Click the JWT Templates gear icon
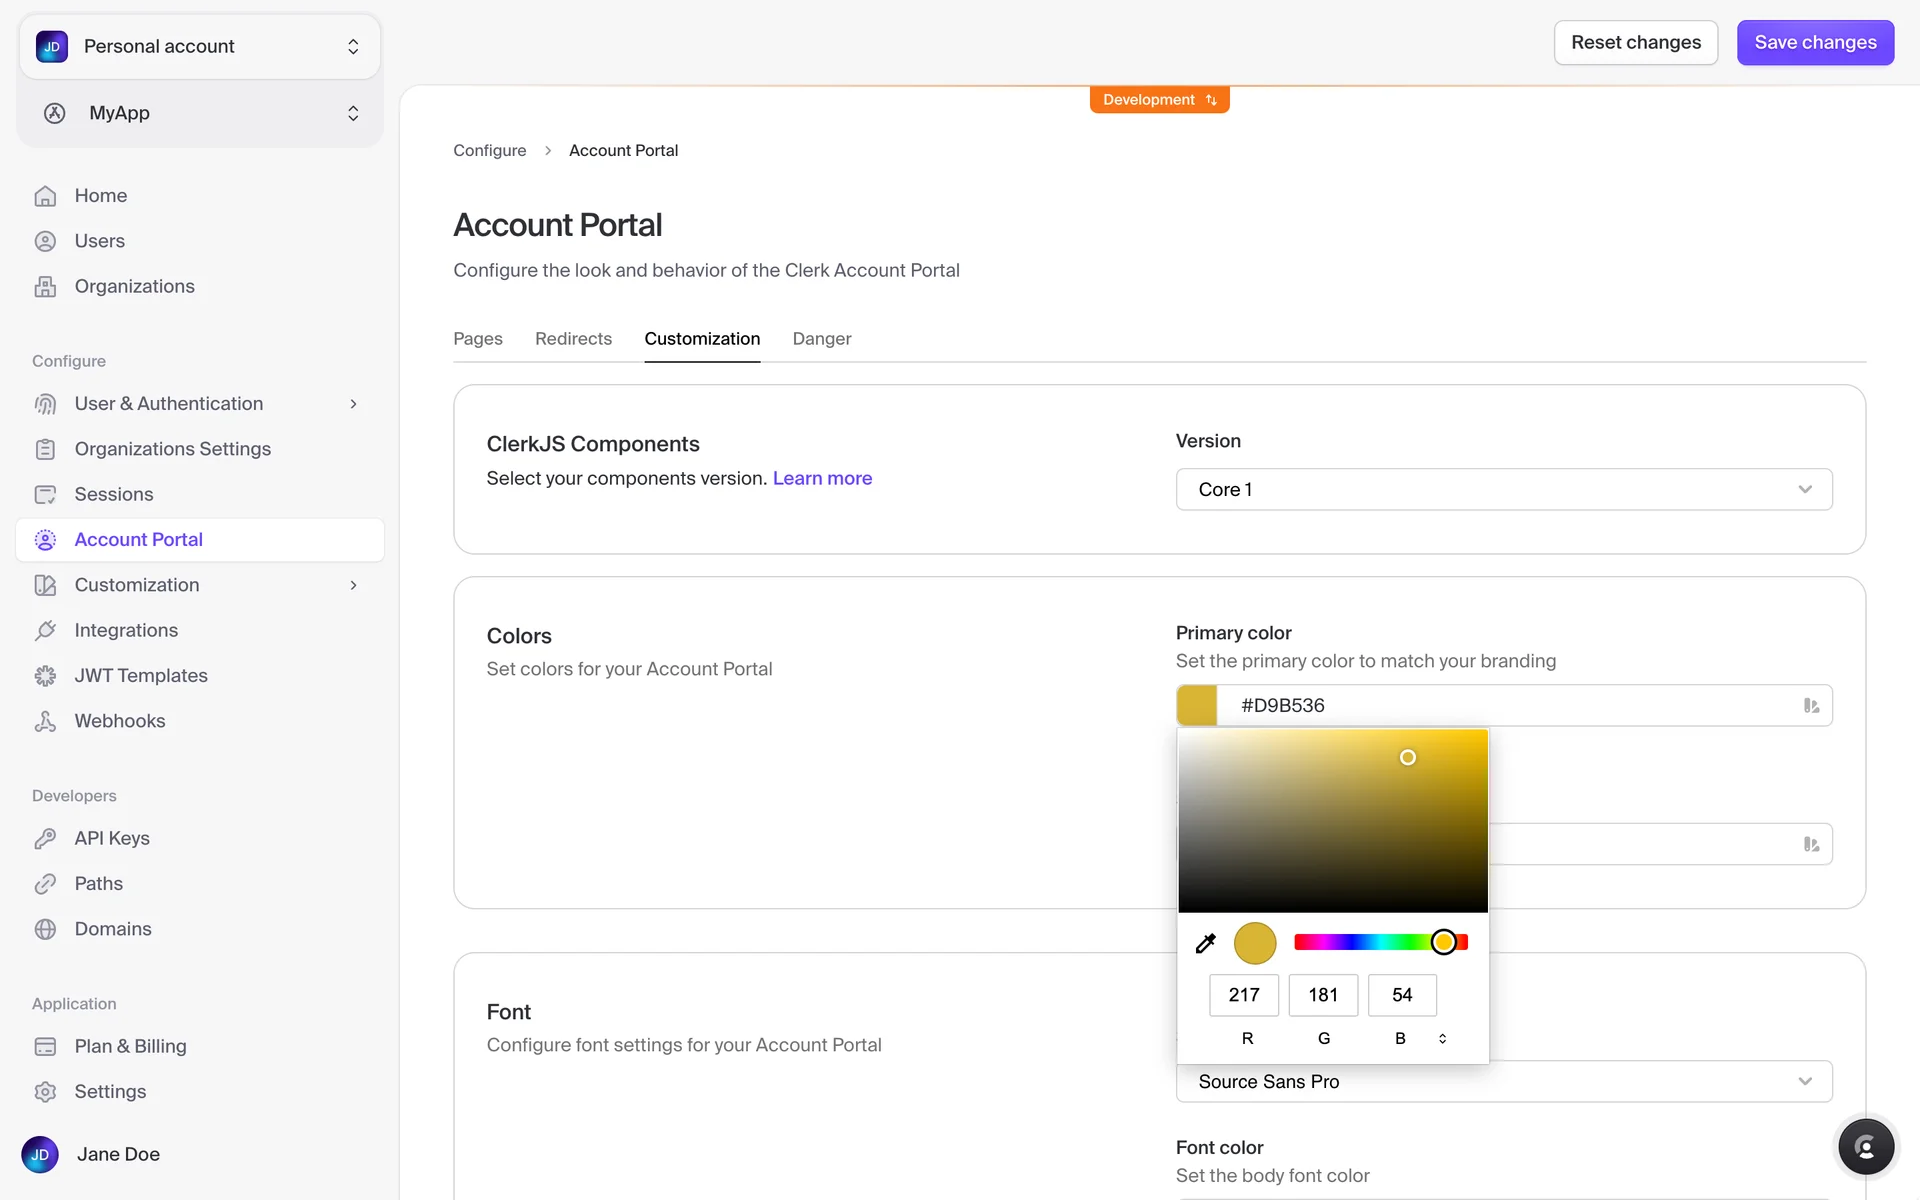 (45, 676)
